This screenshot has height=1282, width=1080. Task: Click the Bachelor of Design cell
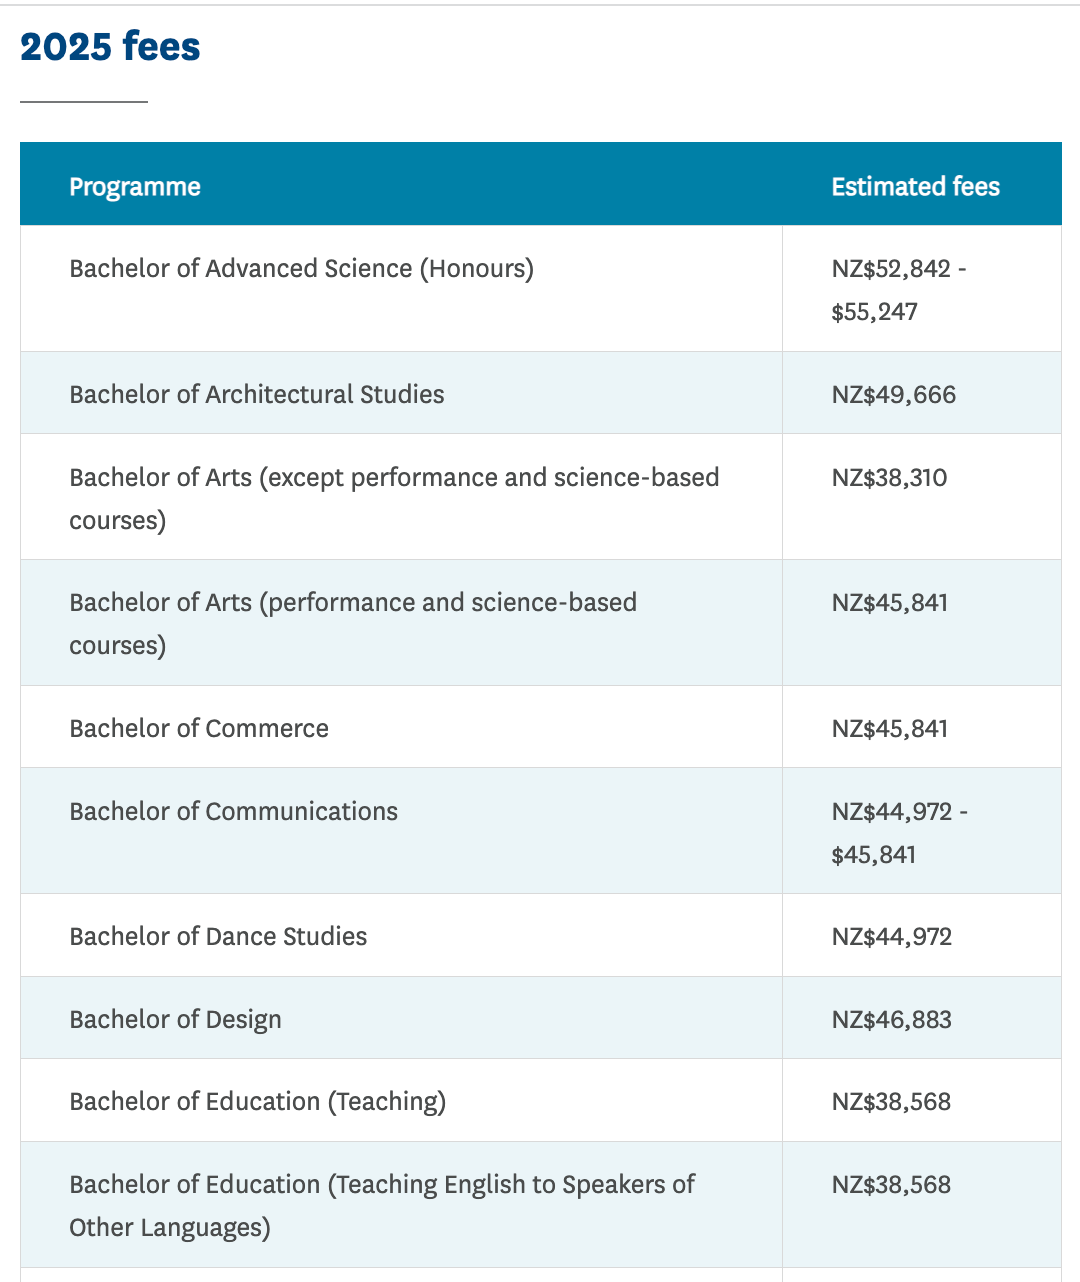tap(175, 1020)
